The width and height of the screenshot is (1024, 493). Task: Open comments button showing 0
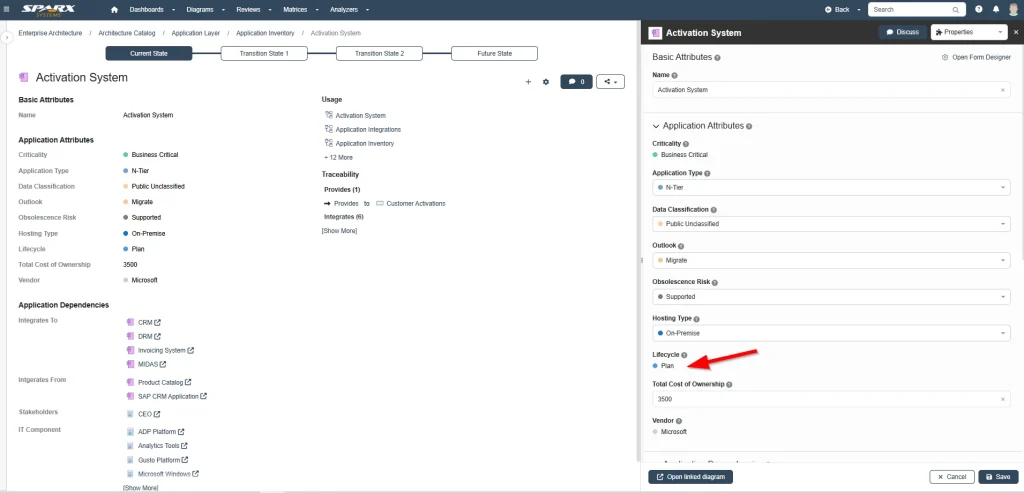pyautogui.click(x=576, y=82)
